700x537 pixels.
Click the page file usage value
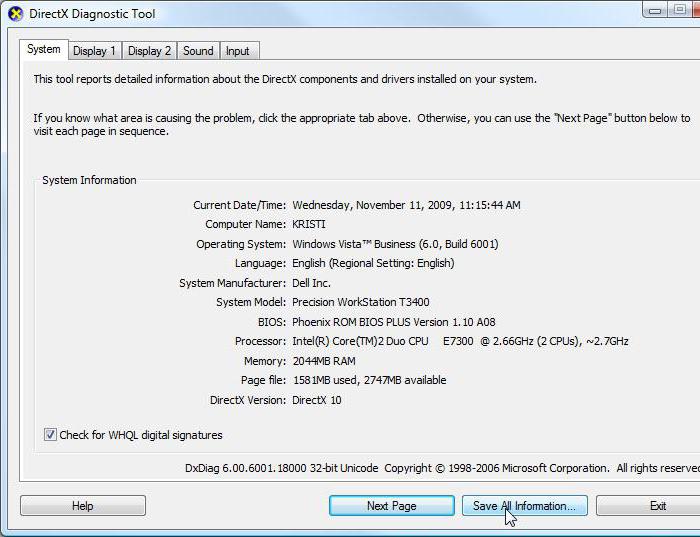370,380
